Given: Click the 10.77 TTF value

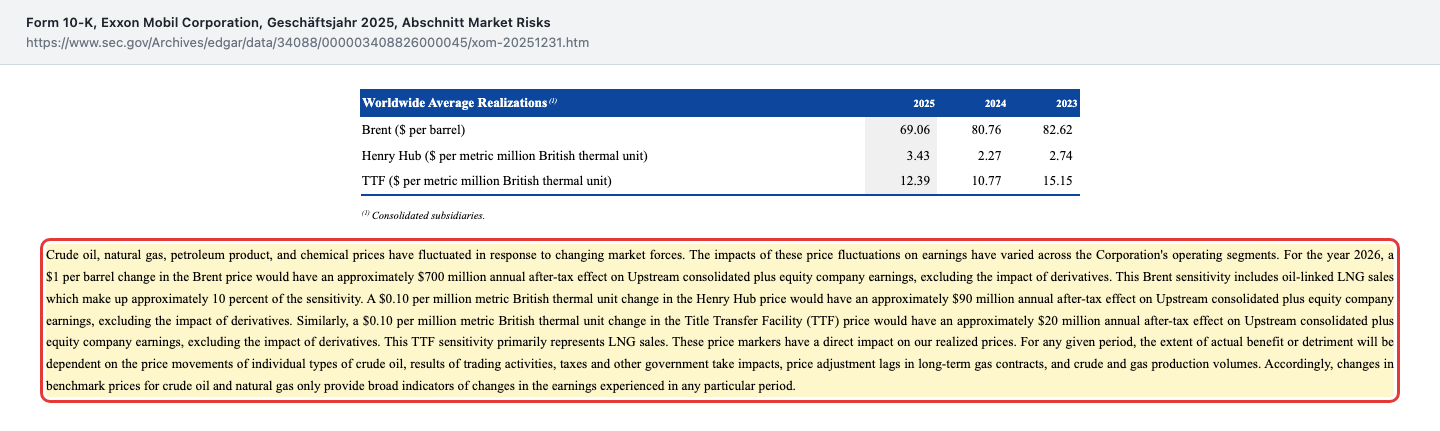Looking at the screenshot, I should [x=986, y=180].
